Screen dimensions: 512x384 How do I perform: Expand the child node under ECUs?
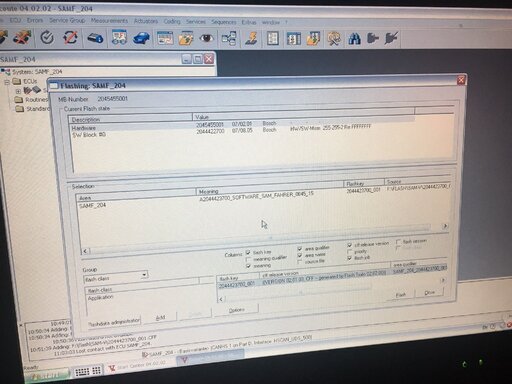pyautogui.click(x=18, y=91)
